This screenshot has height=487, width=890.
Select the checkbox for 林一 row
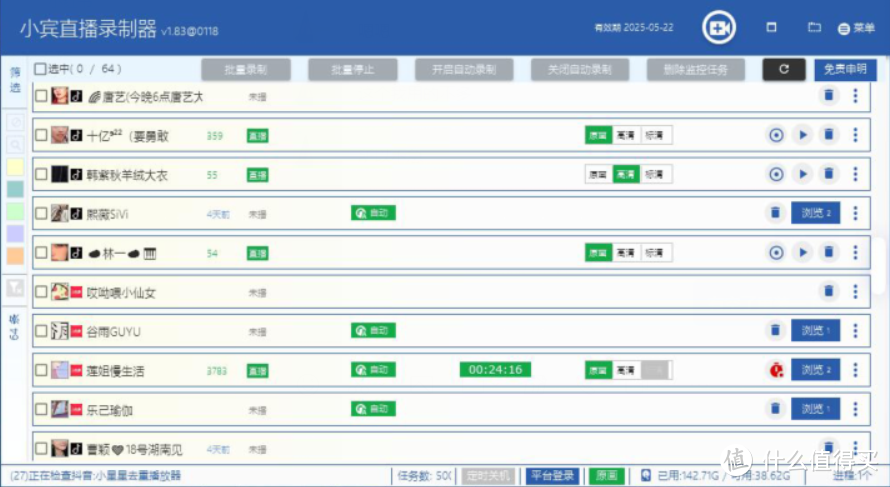41,253
